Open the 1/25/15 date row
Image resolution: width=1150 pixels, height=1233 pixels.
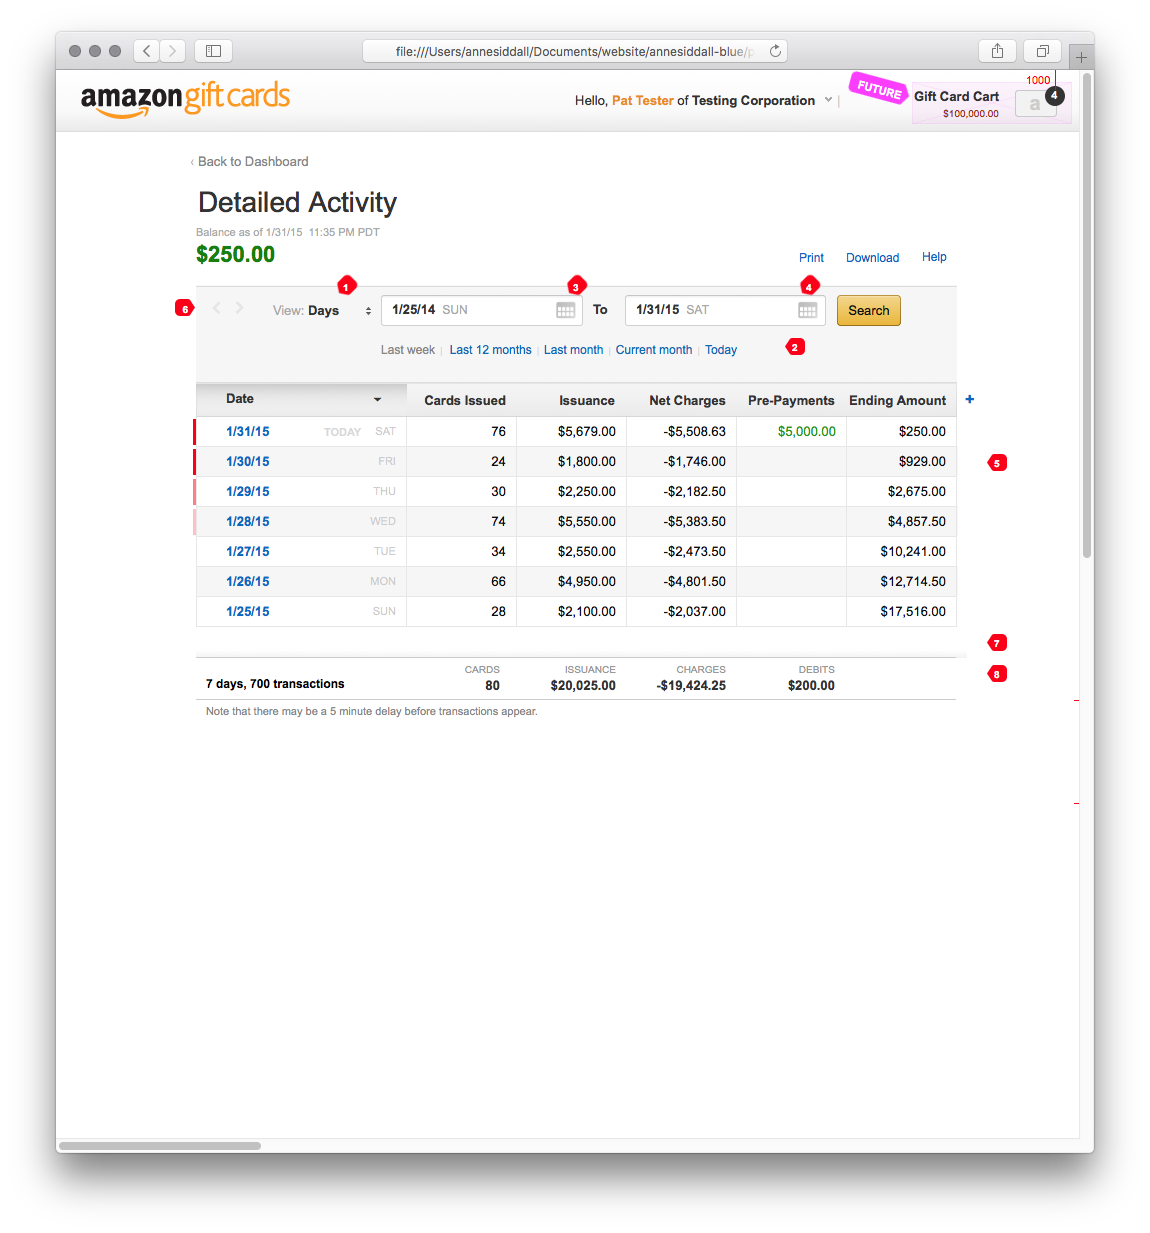pos(247,611)
